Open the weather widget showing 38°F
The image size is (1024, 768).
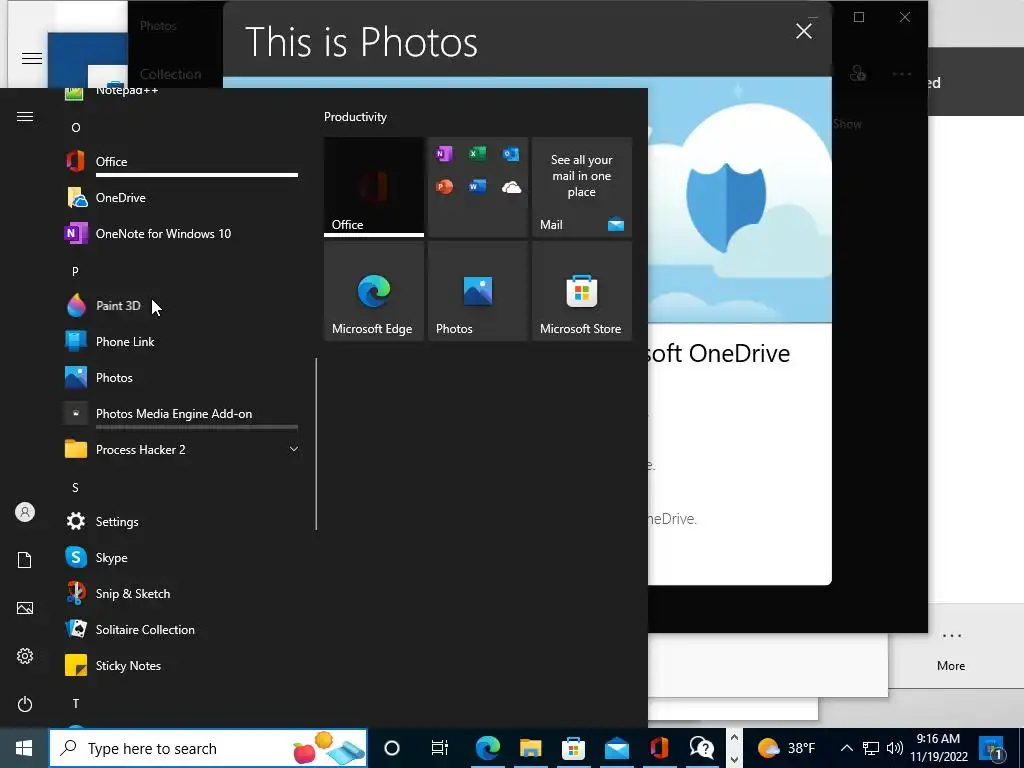(786, 748)
